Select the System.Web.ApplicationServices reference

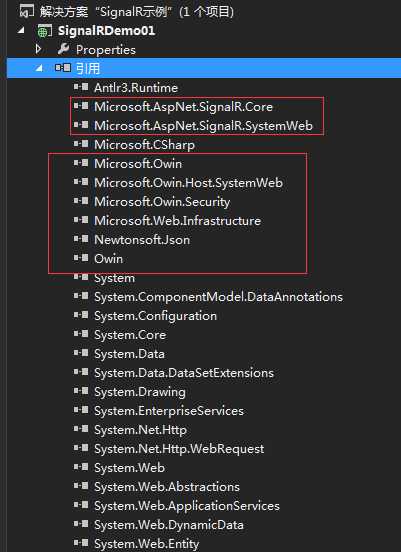[x=187, y=506]
